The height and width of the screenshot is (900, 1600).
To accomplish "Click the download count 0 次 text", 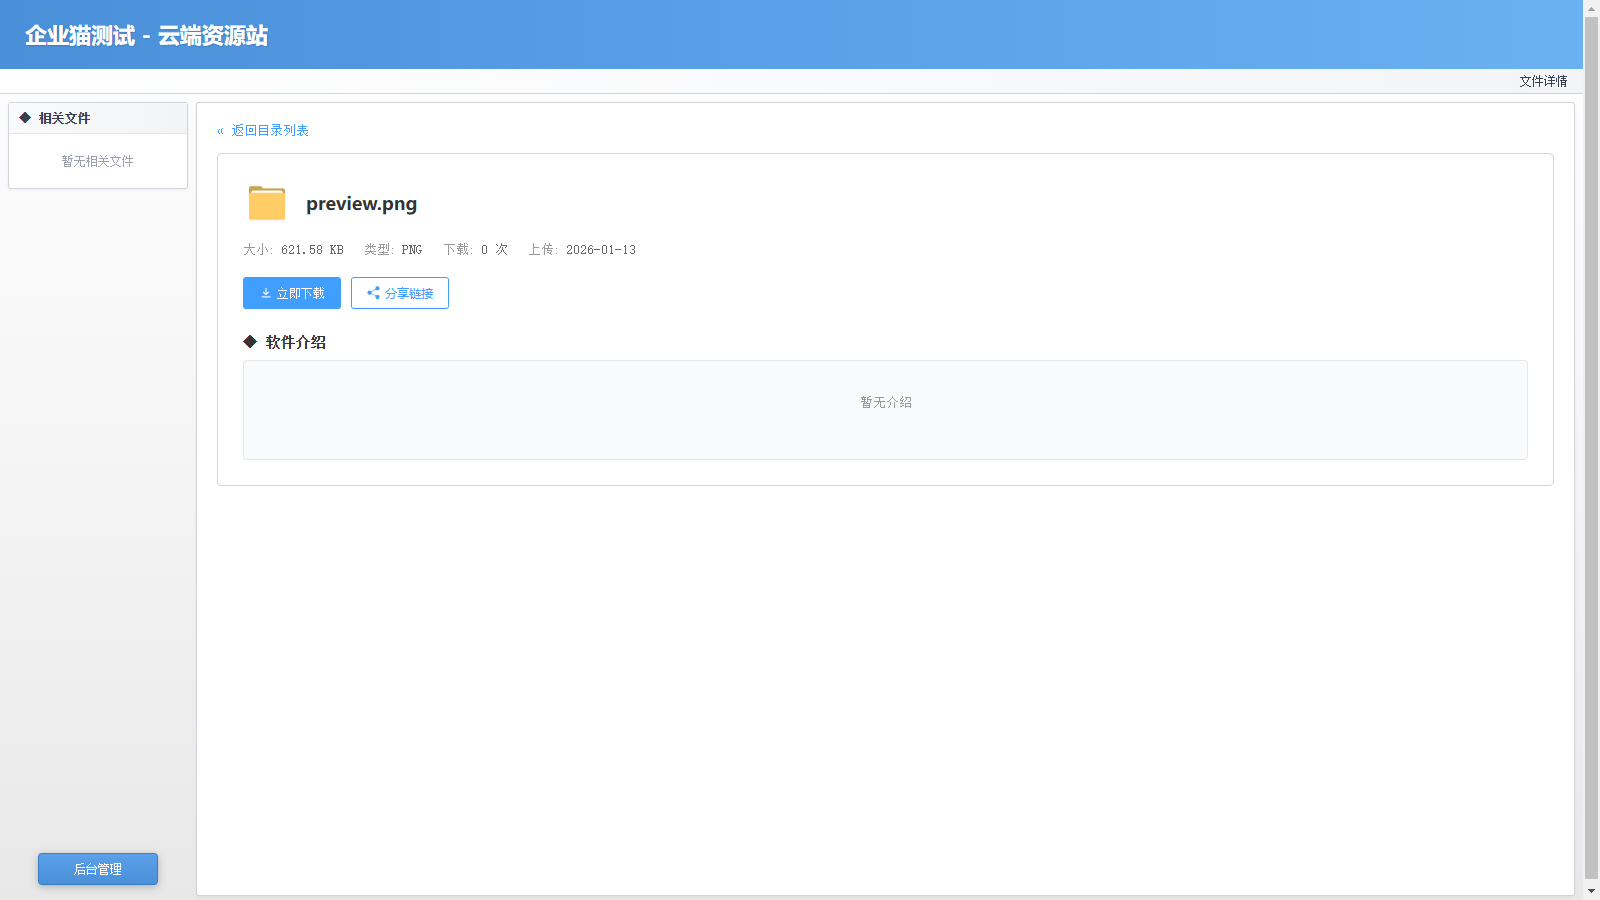I will (x=494, y=250).
